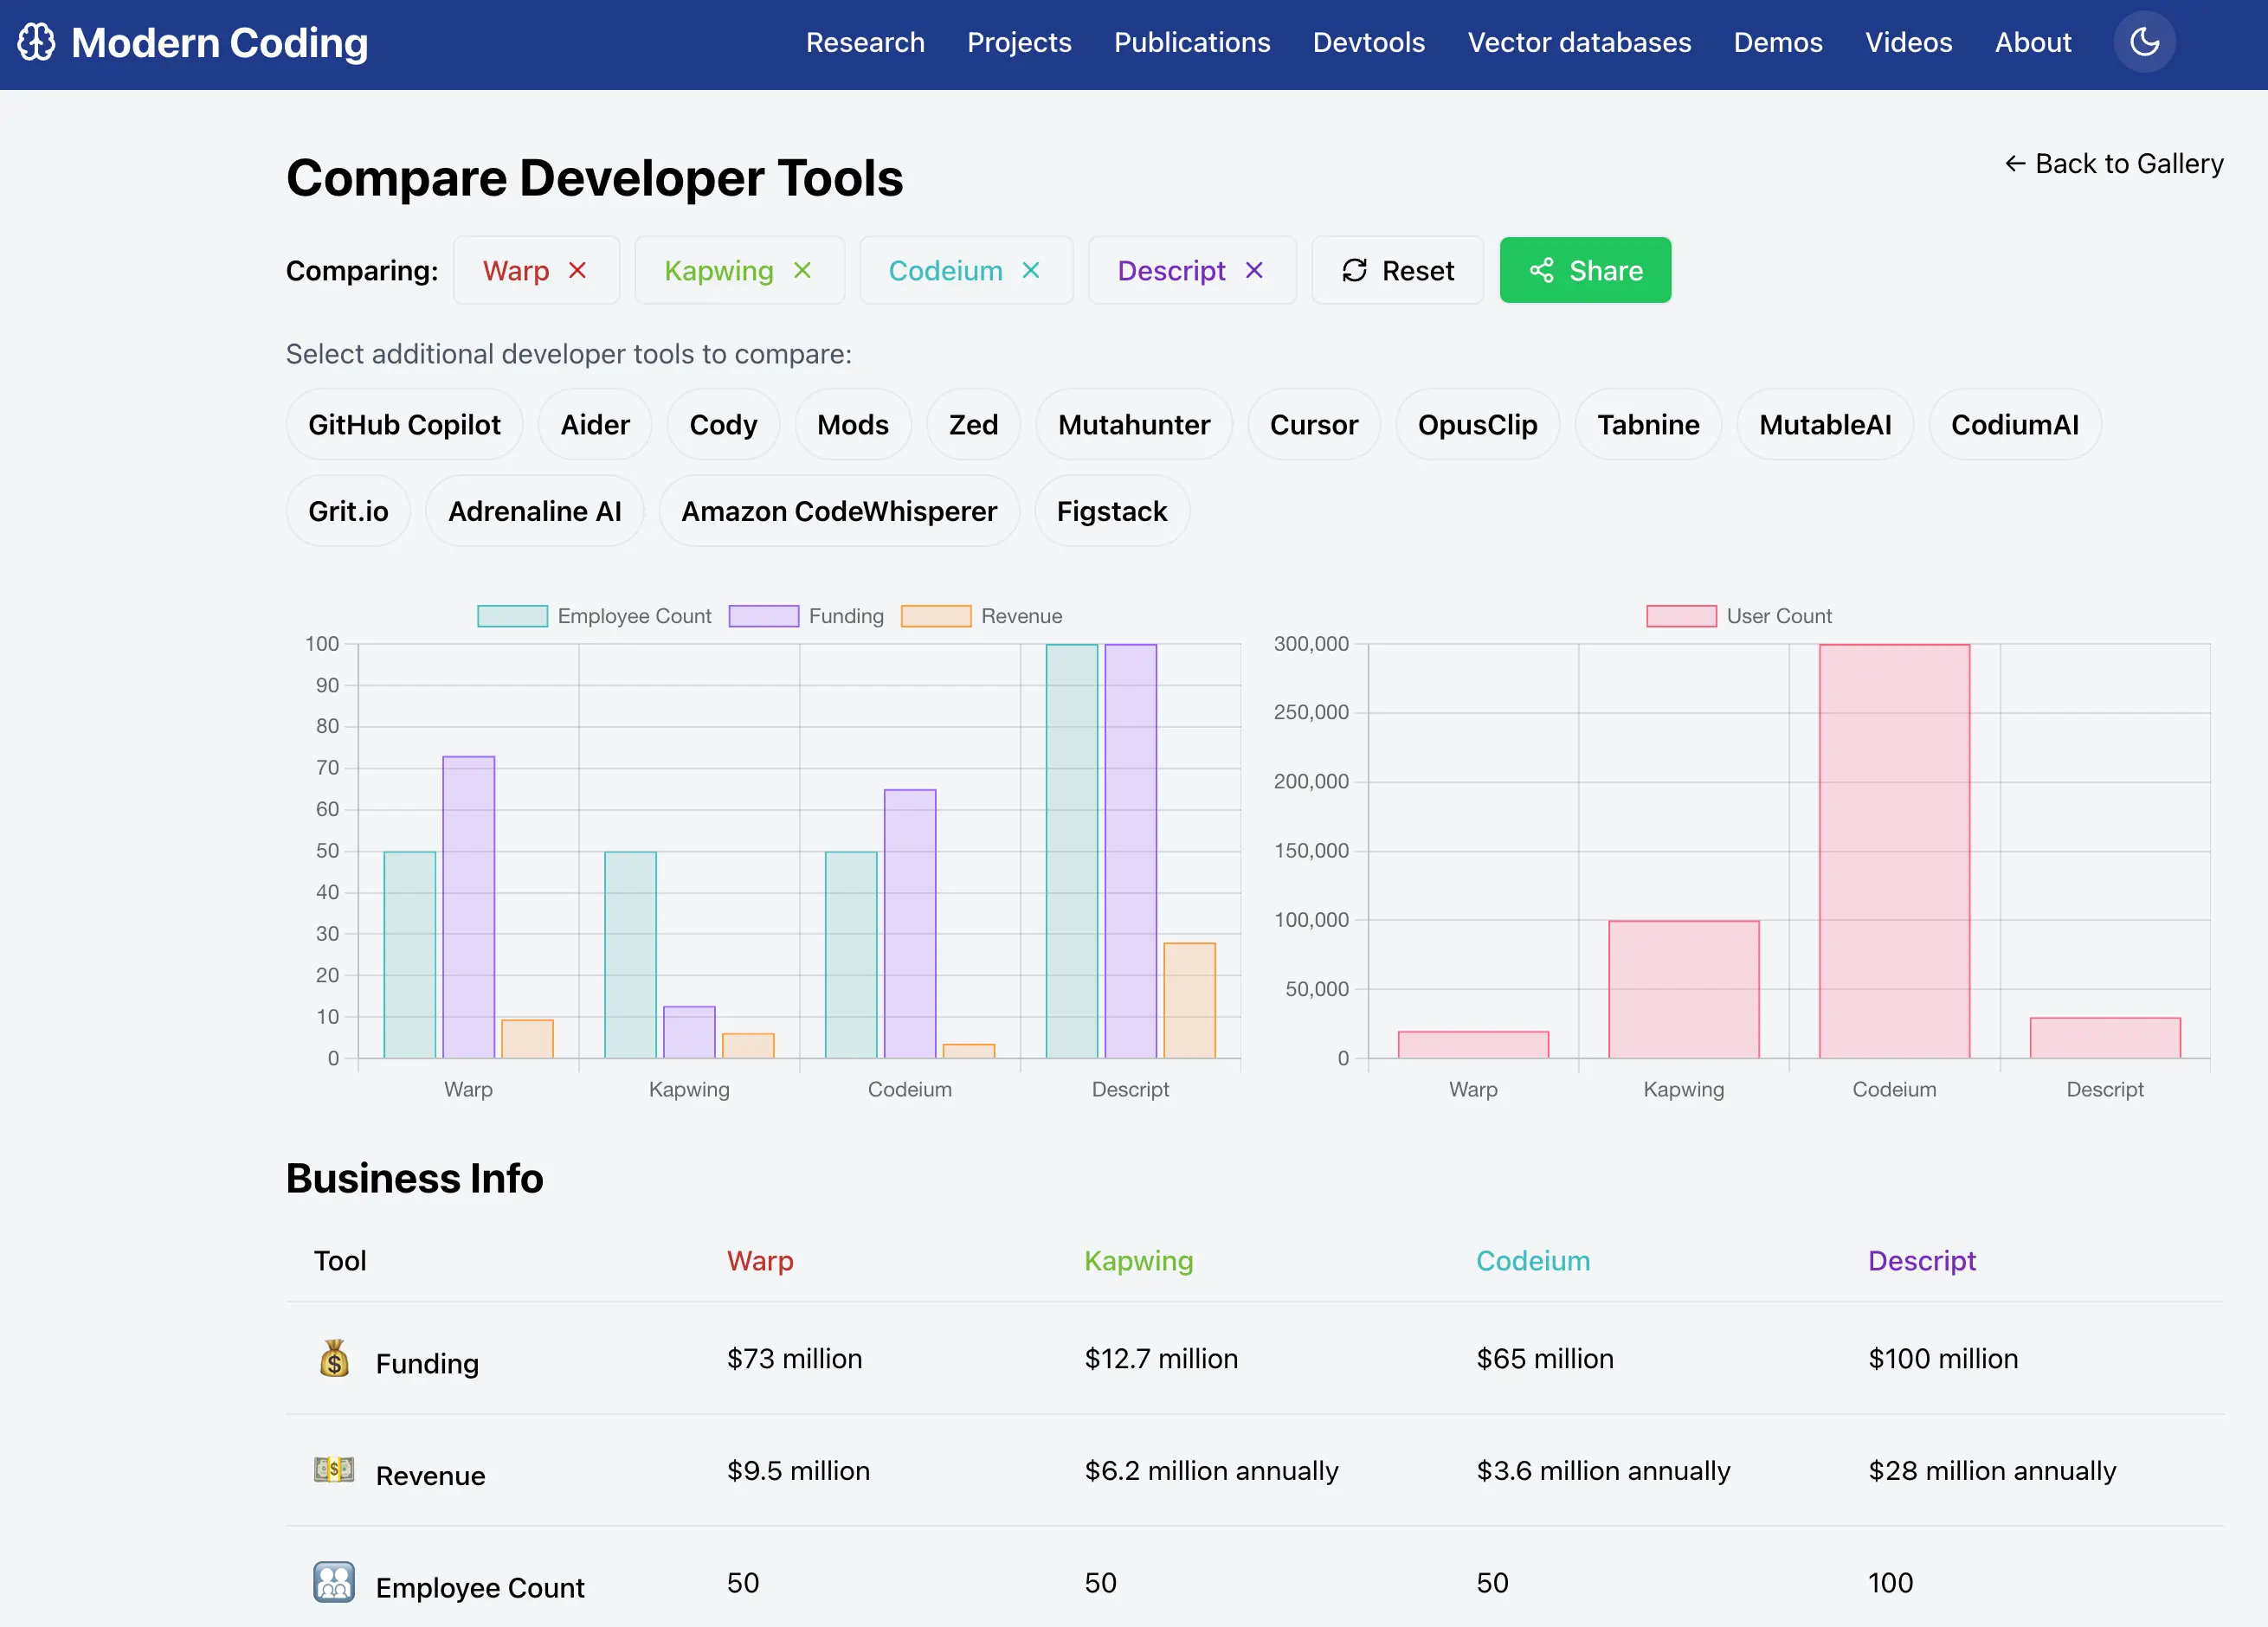
Task: Toggle dark mode with the moon icon
Action: point(2144,42)
